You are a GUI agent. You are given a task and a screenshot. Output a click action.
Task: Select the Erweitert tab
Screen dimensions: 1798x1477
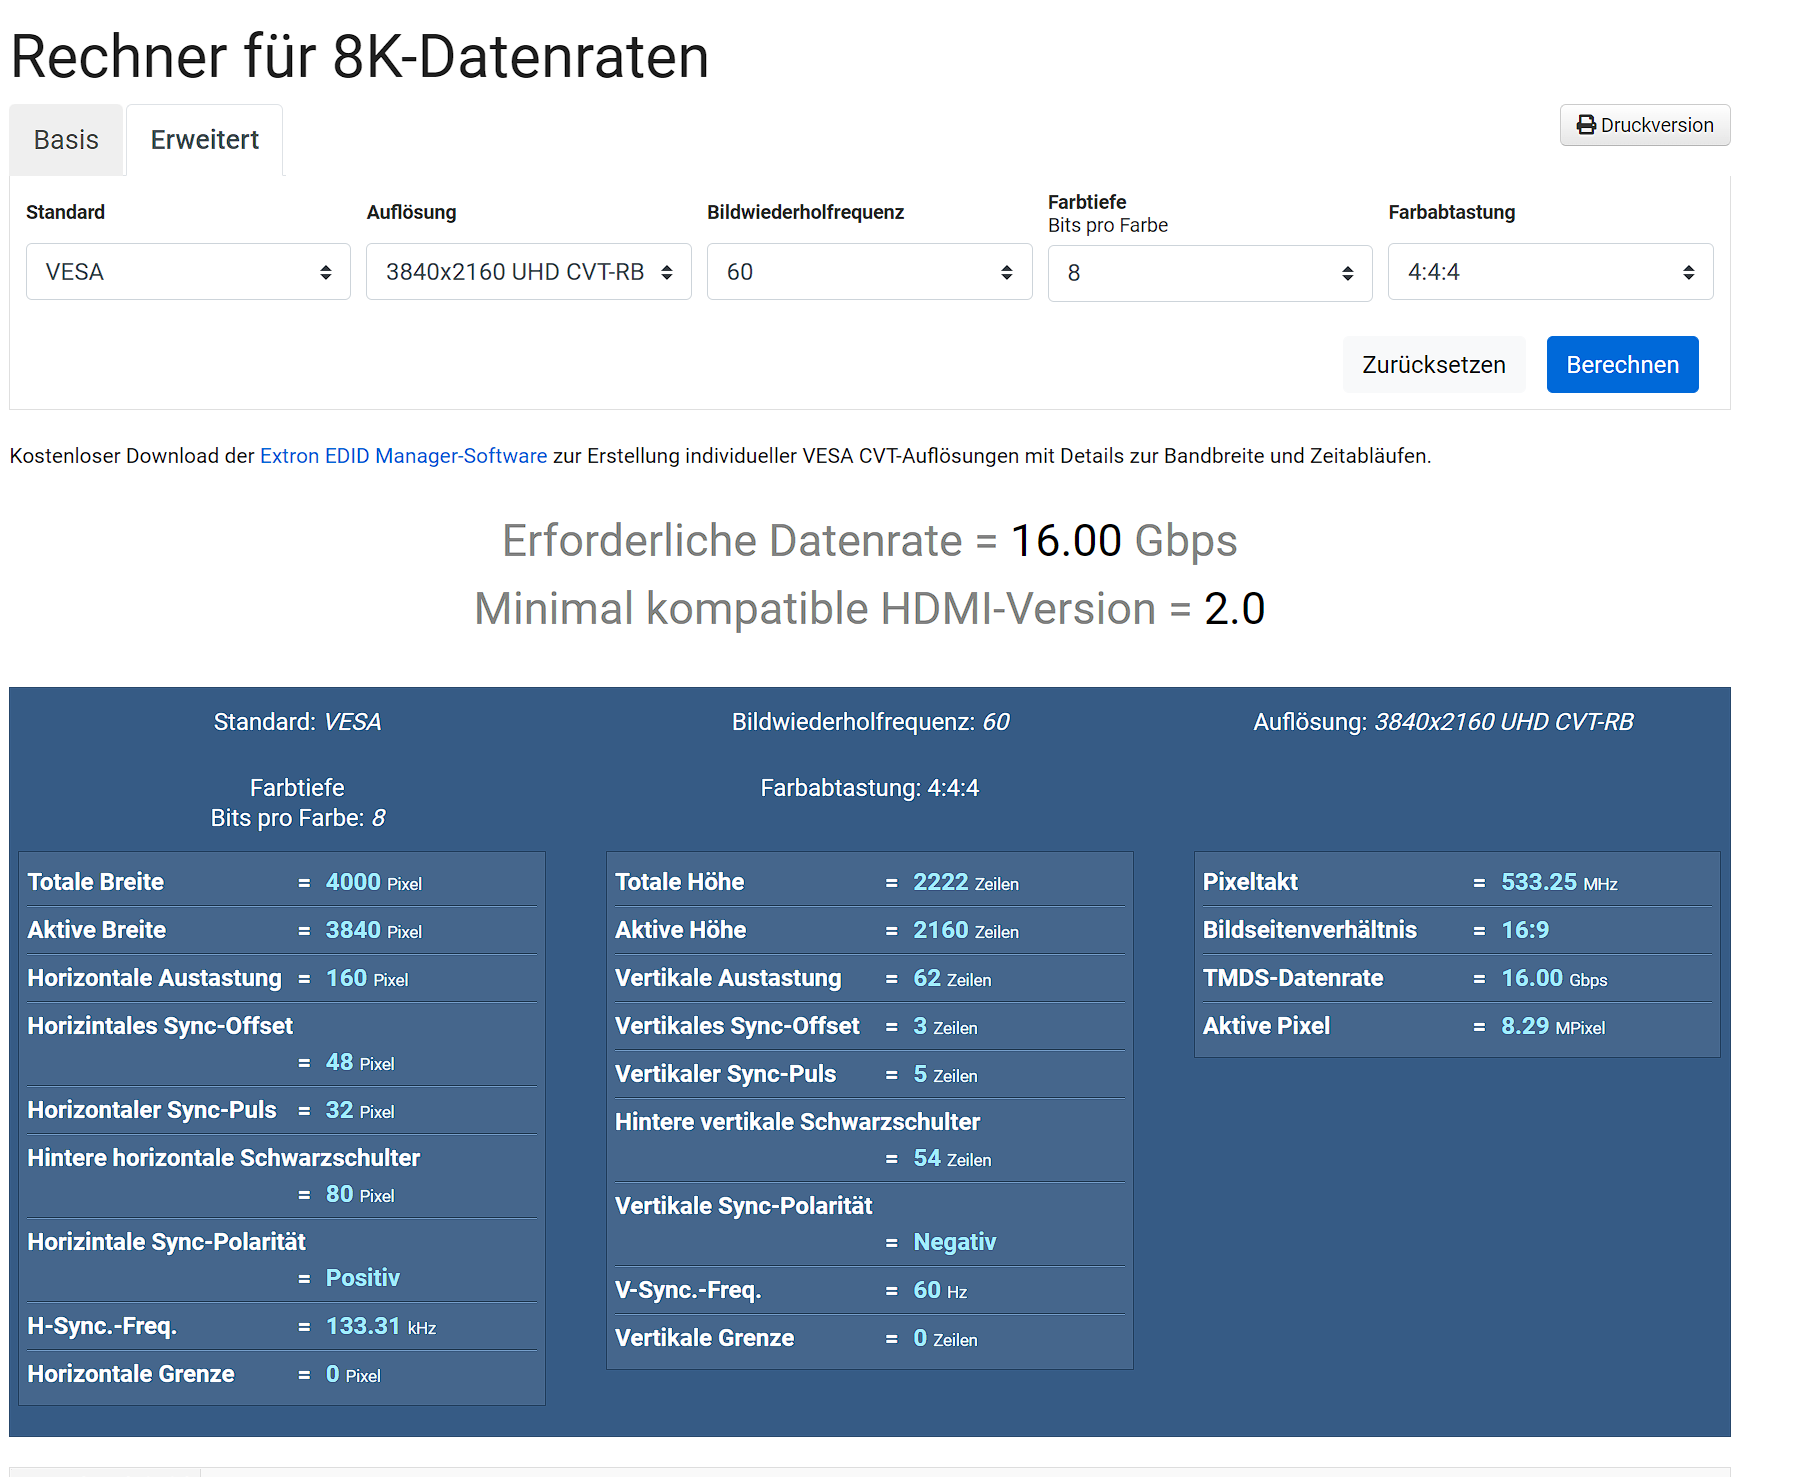click(x=205, y=140)
